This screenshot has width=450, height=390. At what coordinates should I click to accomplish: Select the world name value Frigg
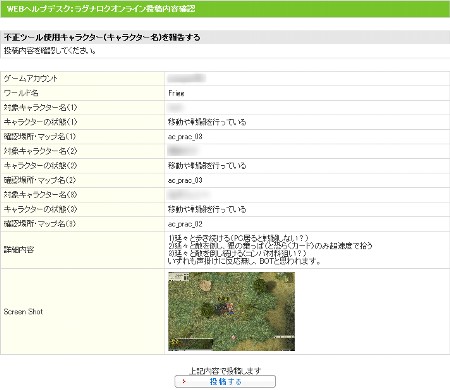(x=176, y=93)
